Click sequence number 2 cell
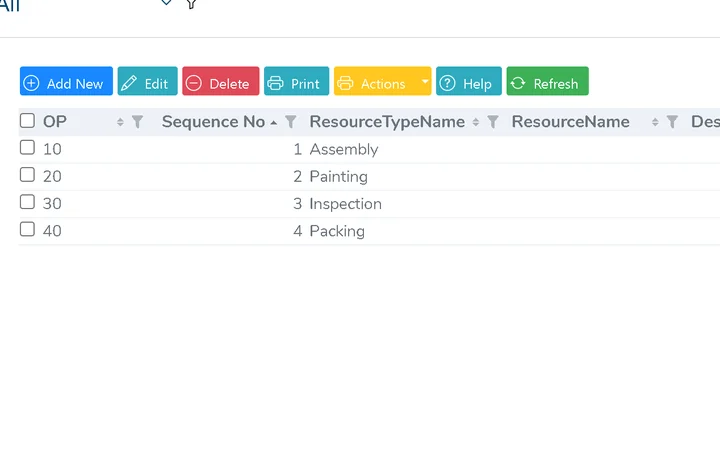Viewport: 720px width, 450px height. point(298,176)
